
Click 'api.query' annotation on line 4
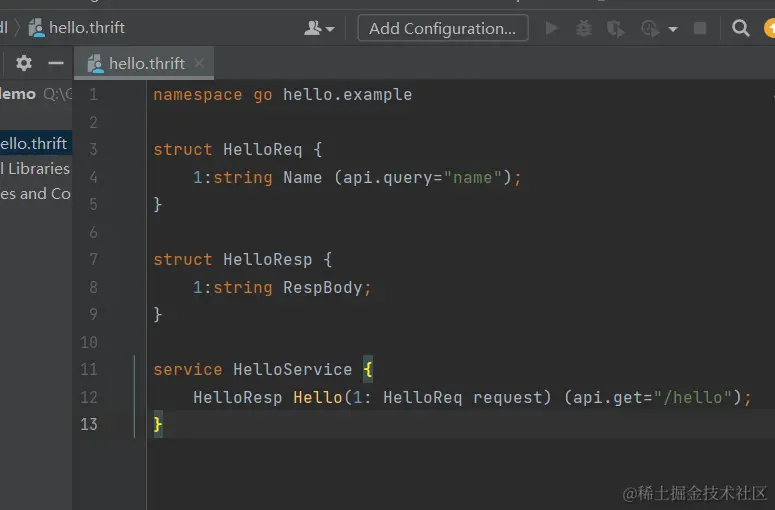click(388, 177)
